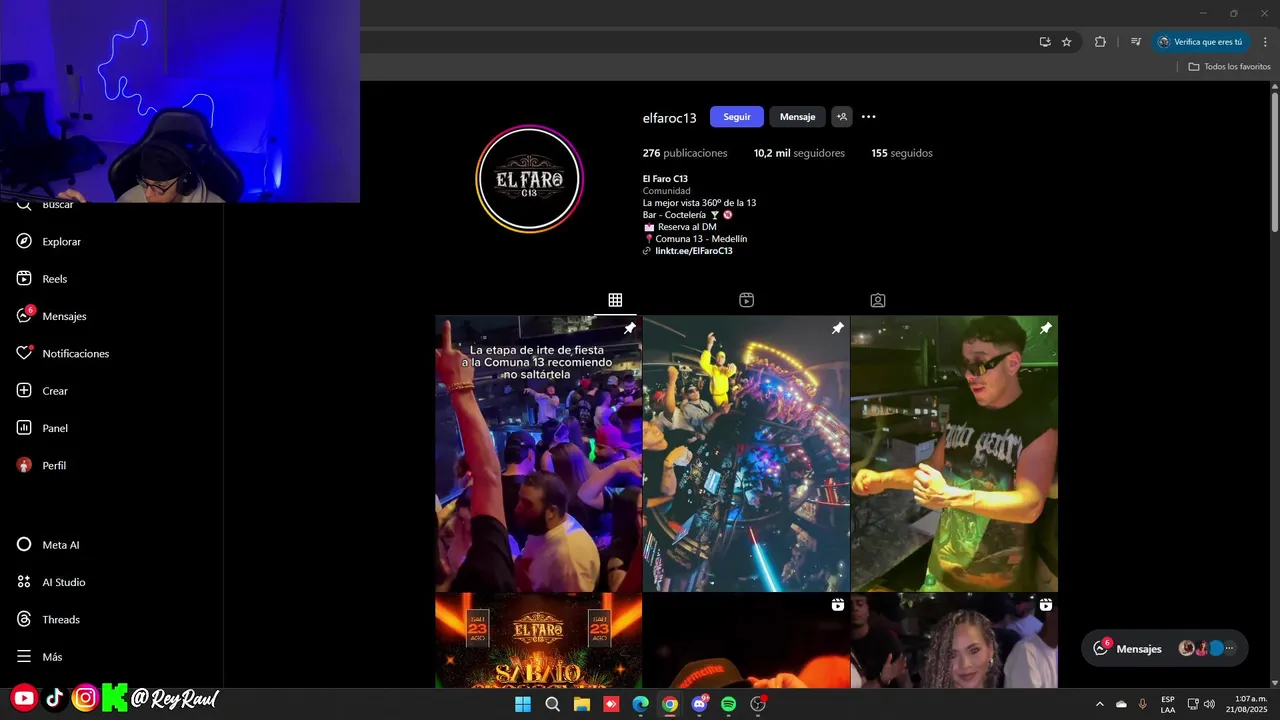Expand the Más menu
This screenshot has width=1280, height=720.
52,657
